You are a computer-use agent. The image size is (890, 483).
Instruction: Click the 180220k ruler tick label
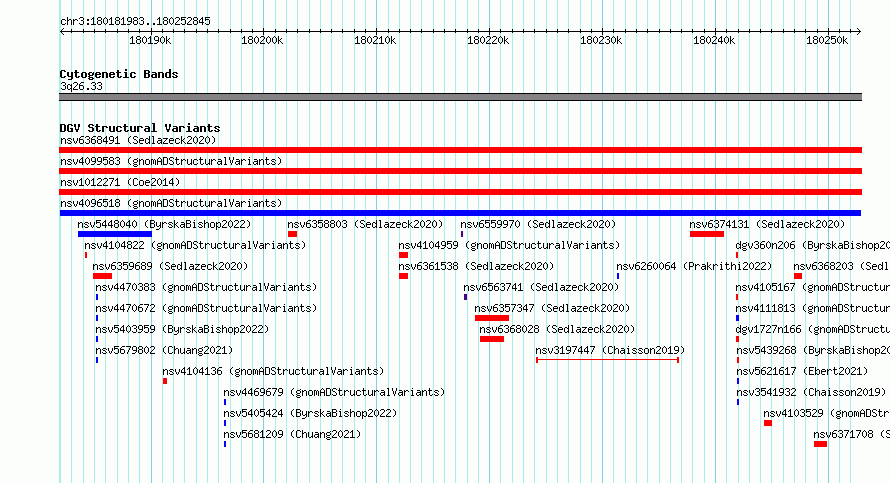tap(488, 40)
